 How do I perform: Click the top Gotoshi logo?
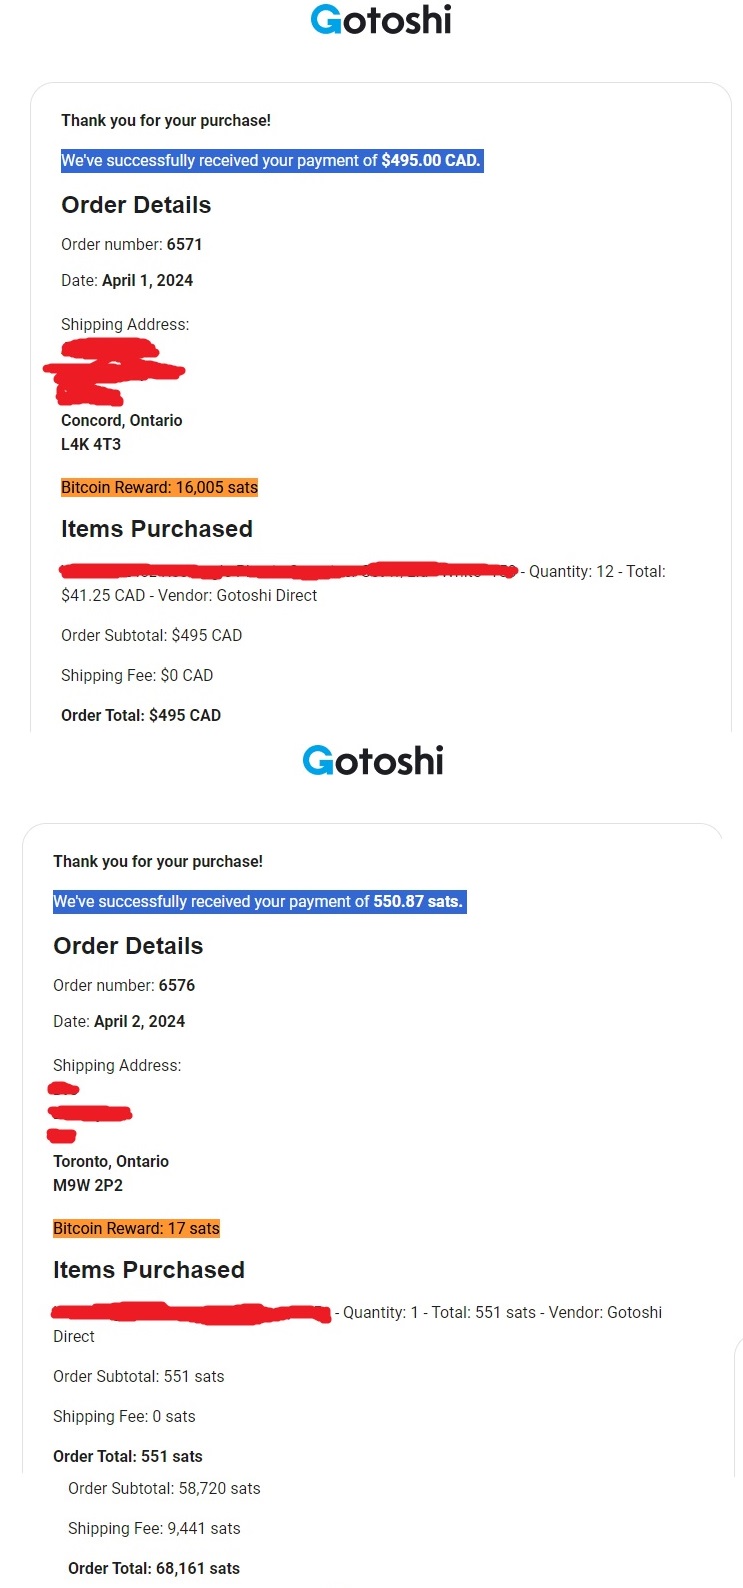coord(381,20)
